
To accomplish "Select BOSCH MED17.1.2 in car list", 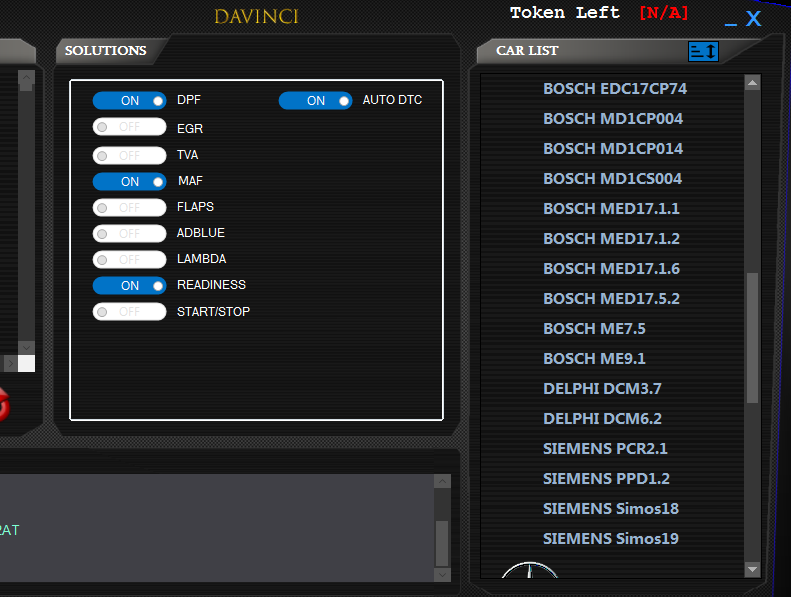I will click(x=611, y=239).
